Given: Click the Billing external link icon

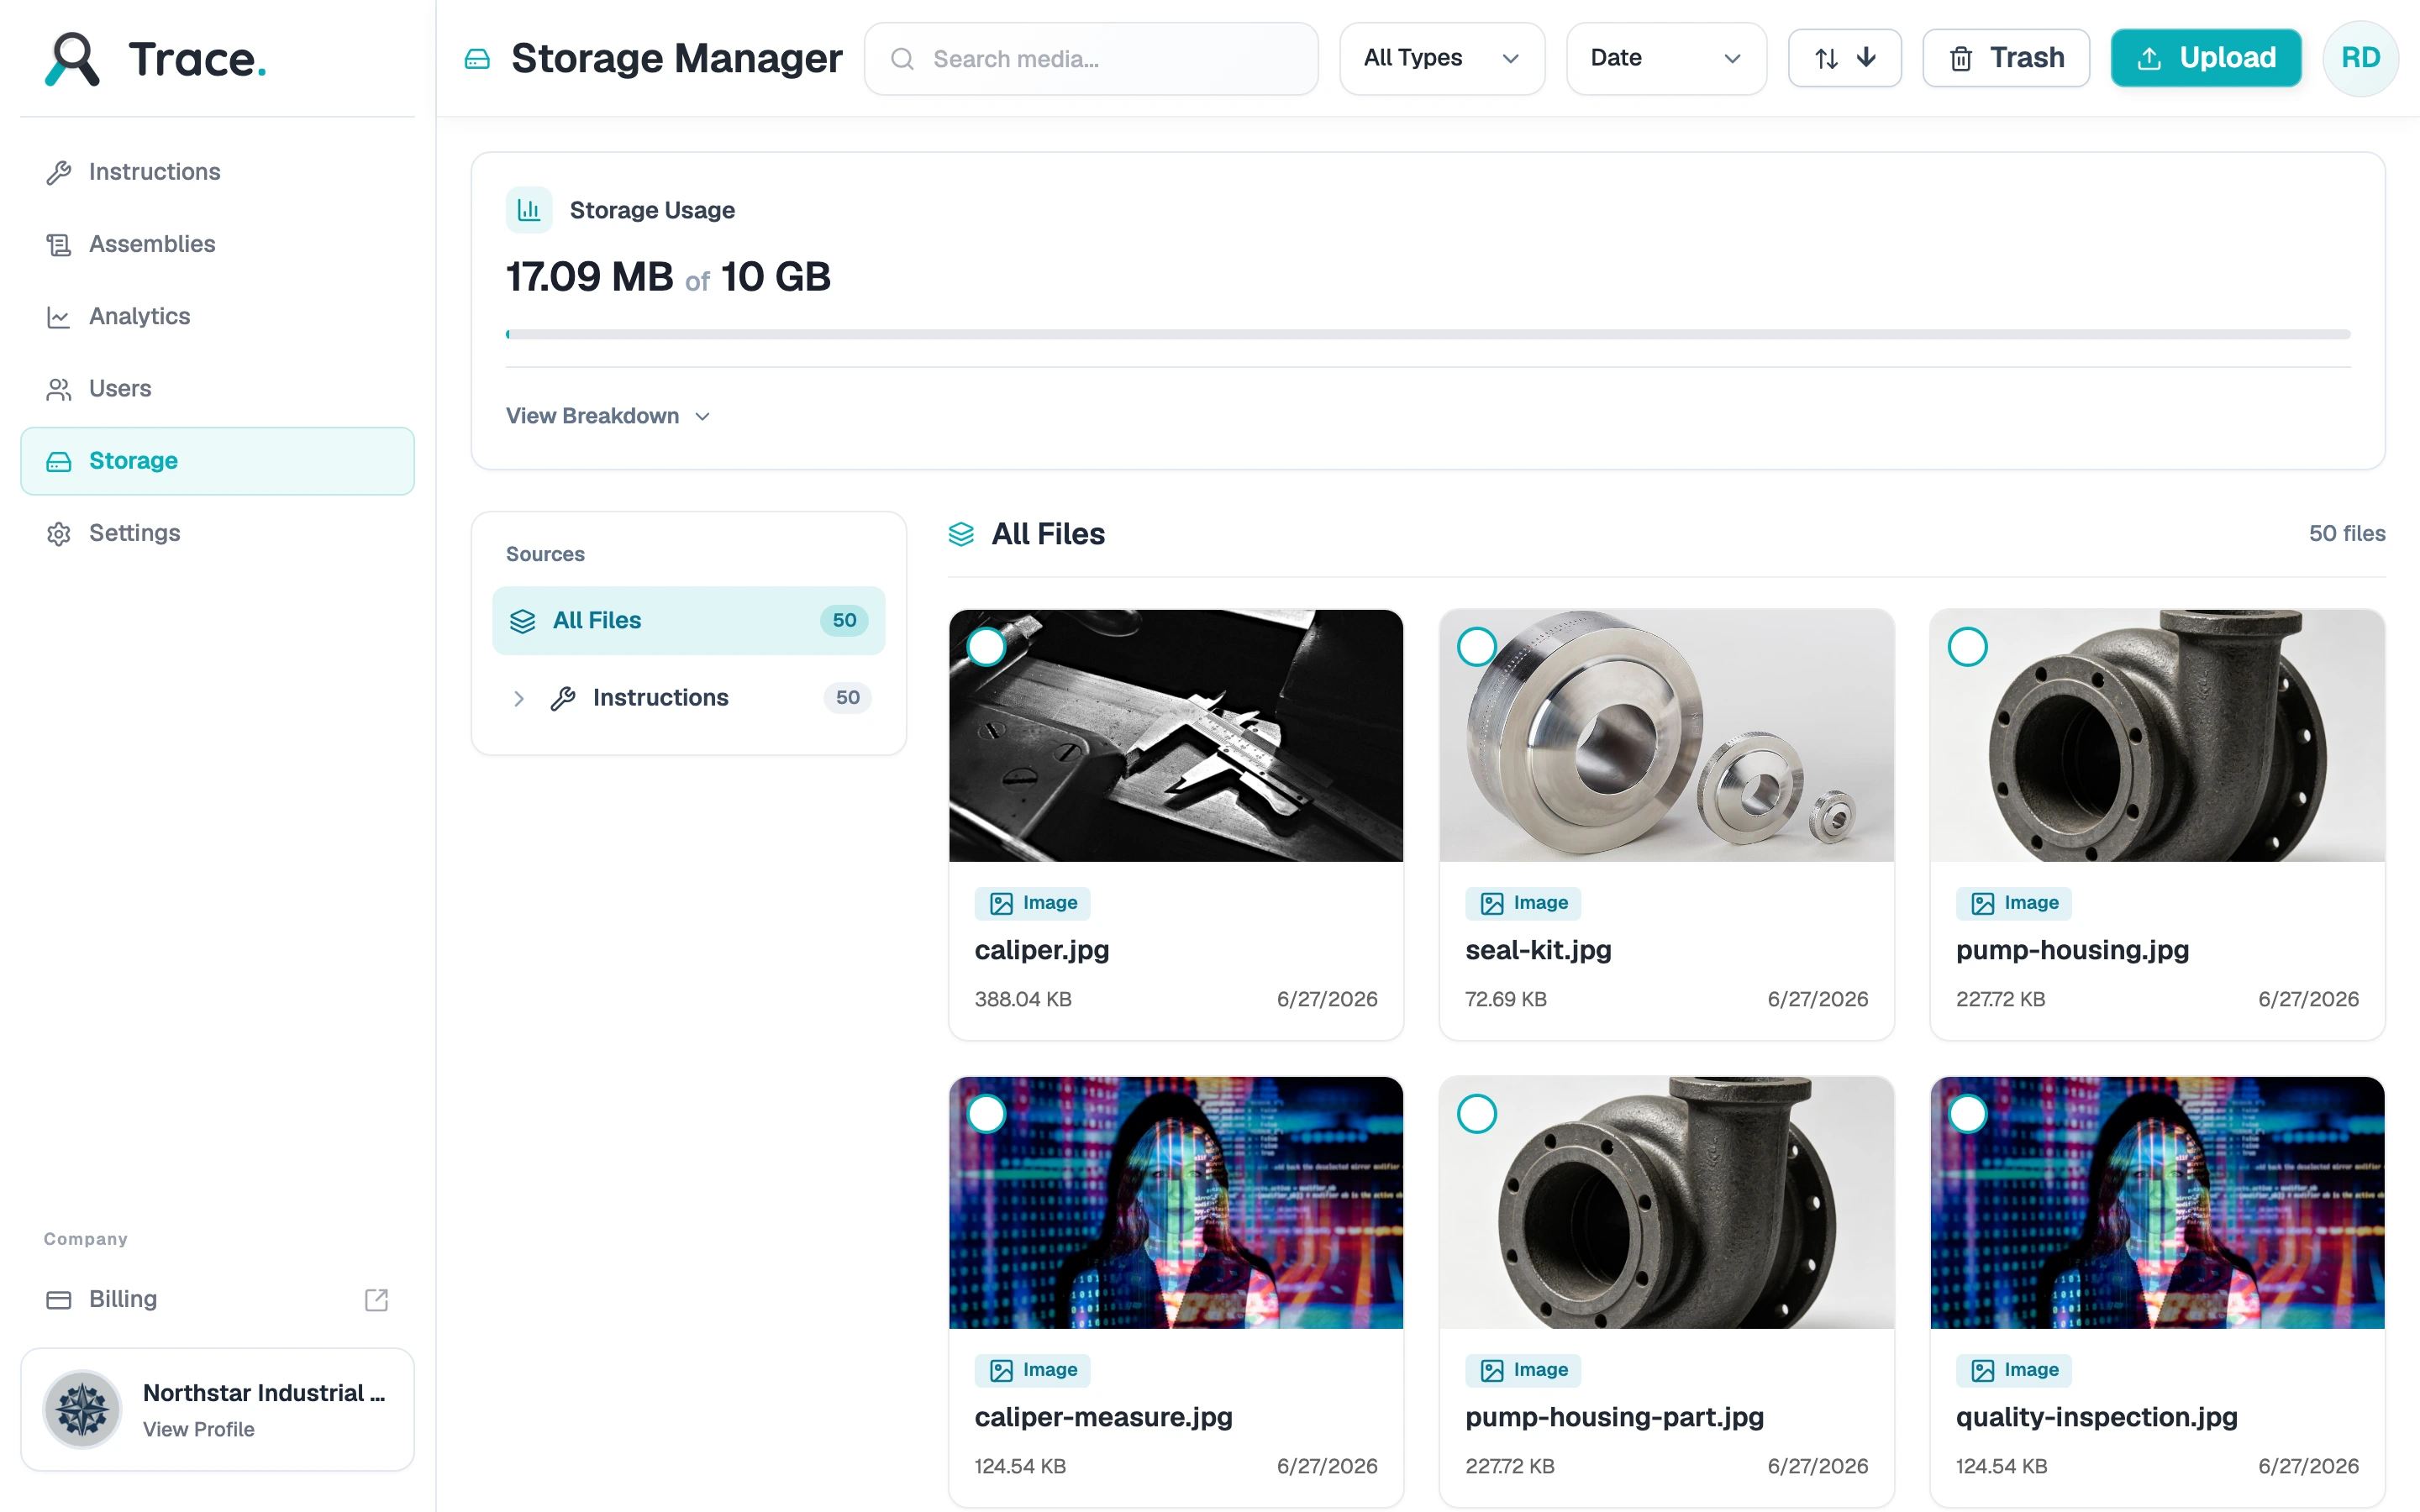Looking at the screenshot, I should click(376, 1299).
